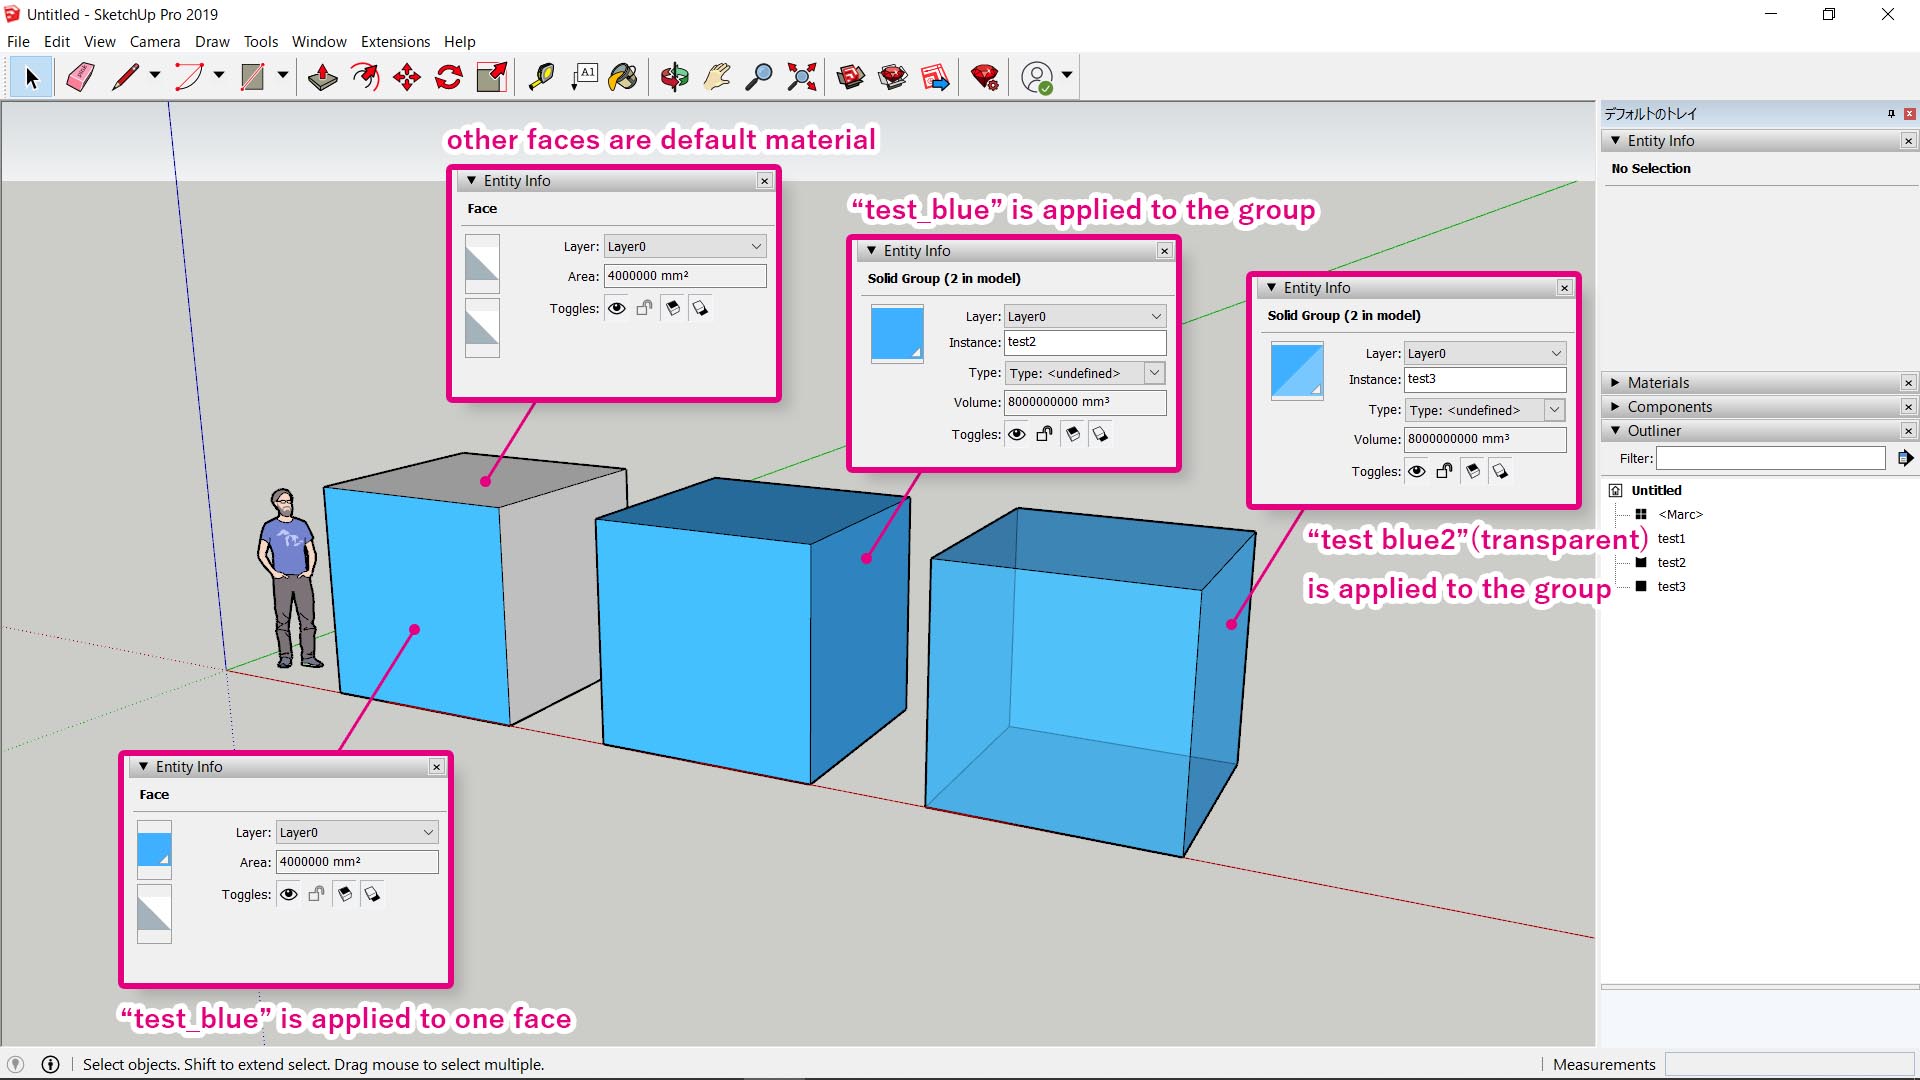Image resolution: width=1920 pixels, height=1080 pixels.
Task: Open Extensions menu in menu bar
Action: point(393,41)
